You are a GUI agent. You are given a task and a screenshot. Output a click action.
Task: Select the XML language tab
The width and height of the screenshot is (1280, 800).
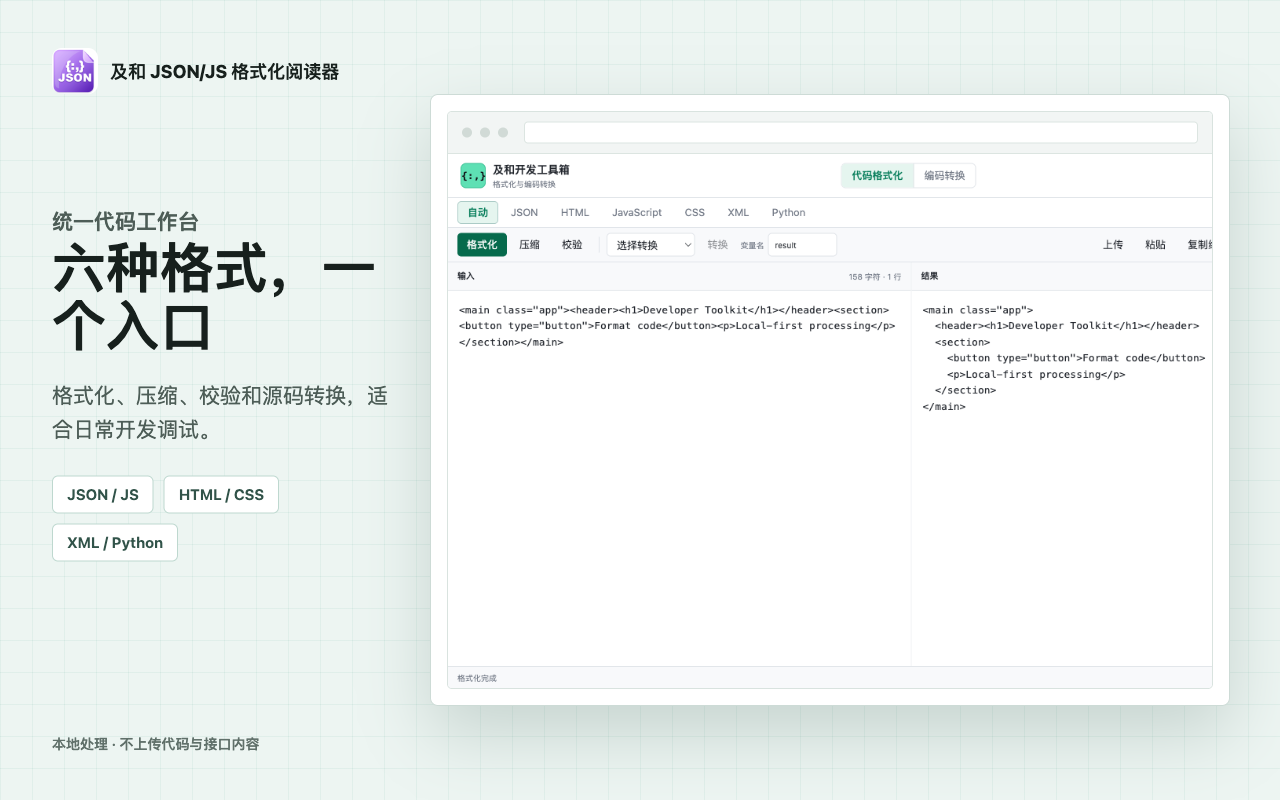click(738, 213)
